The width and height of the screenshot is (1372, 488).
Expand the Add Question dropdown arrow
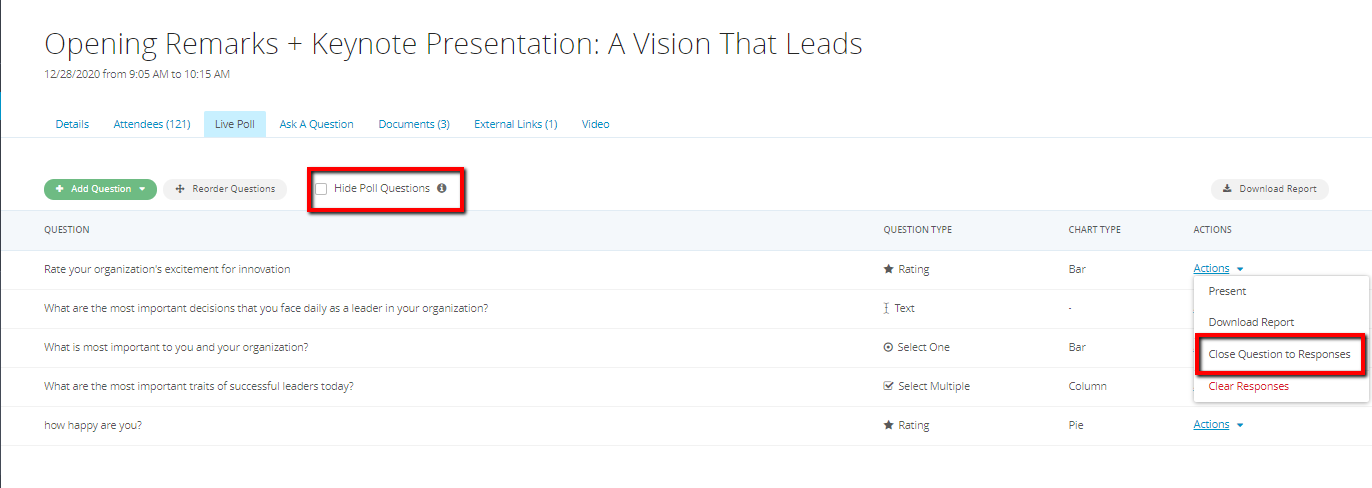[142, 189]
